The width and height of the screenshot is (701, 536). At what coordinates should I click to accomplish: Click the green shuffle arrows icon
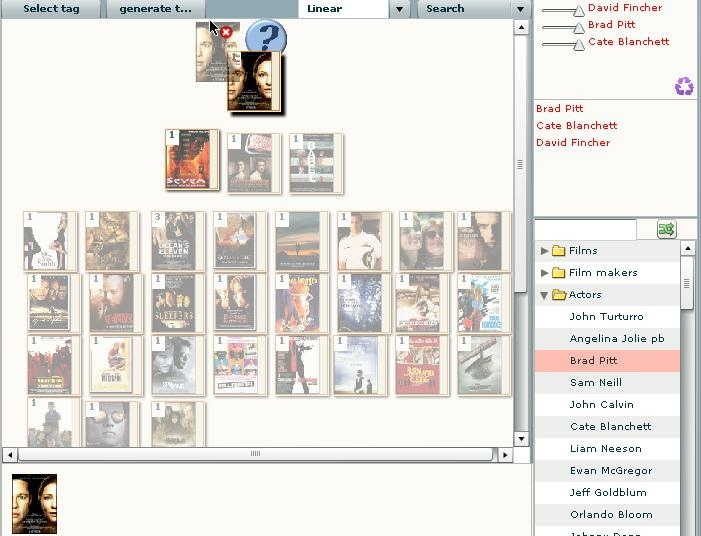[667, 229]
